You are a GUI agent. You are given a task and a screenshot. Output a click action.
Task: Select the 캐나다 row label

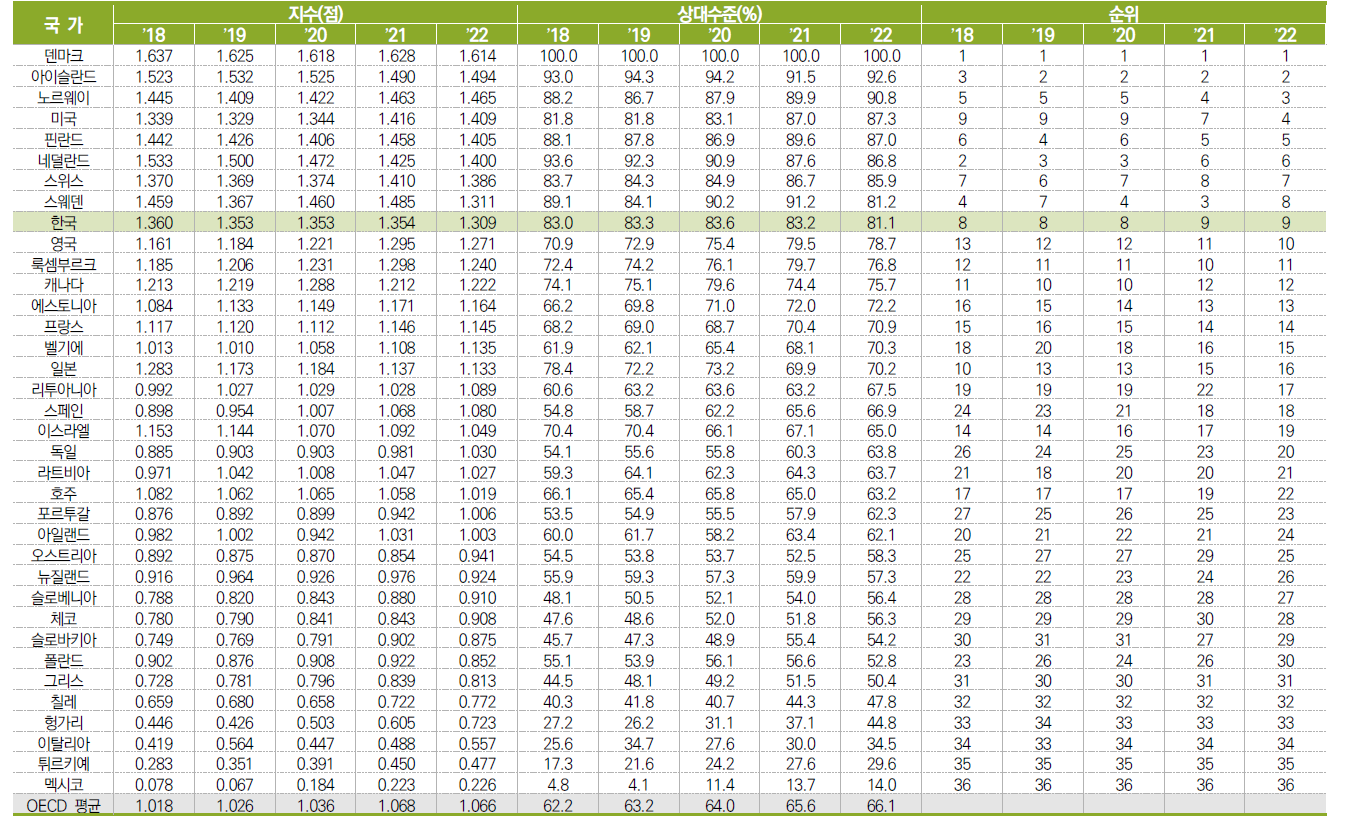(64, 285)
